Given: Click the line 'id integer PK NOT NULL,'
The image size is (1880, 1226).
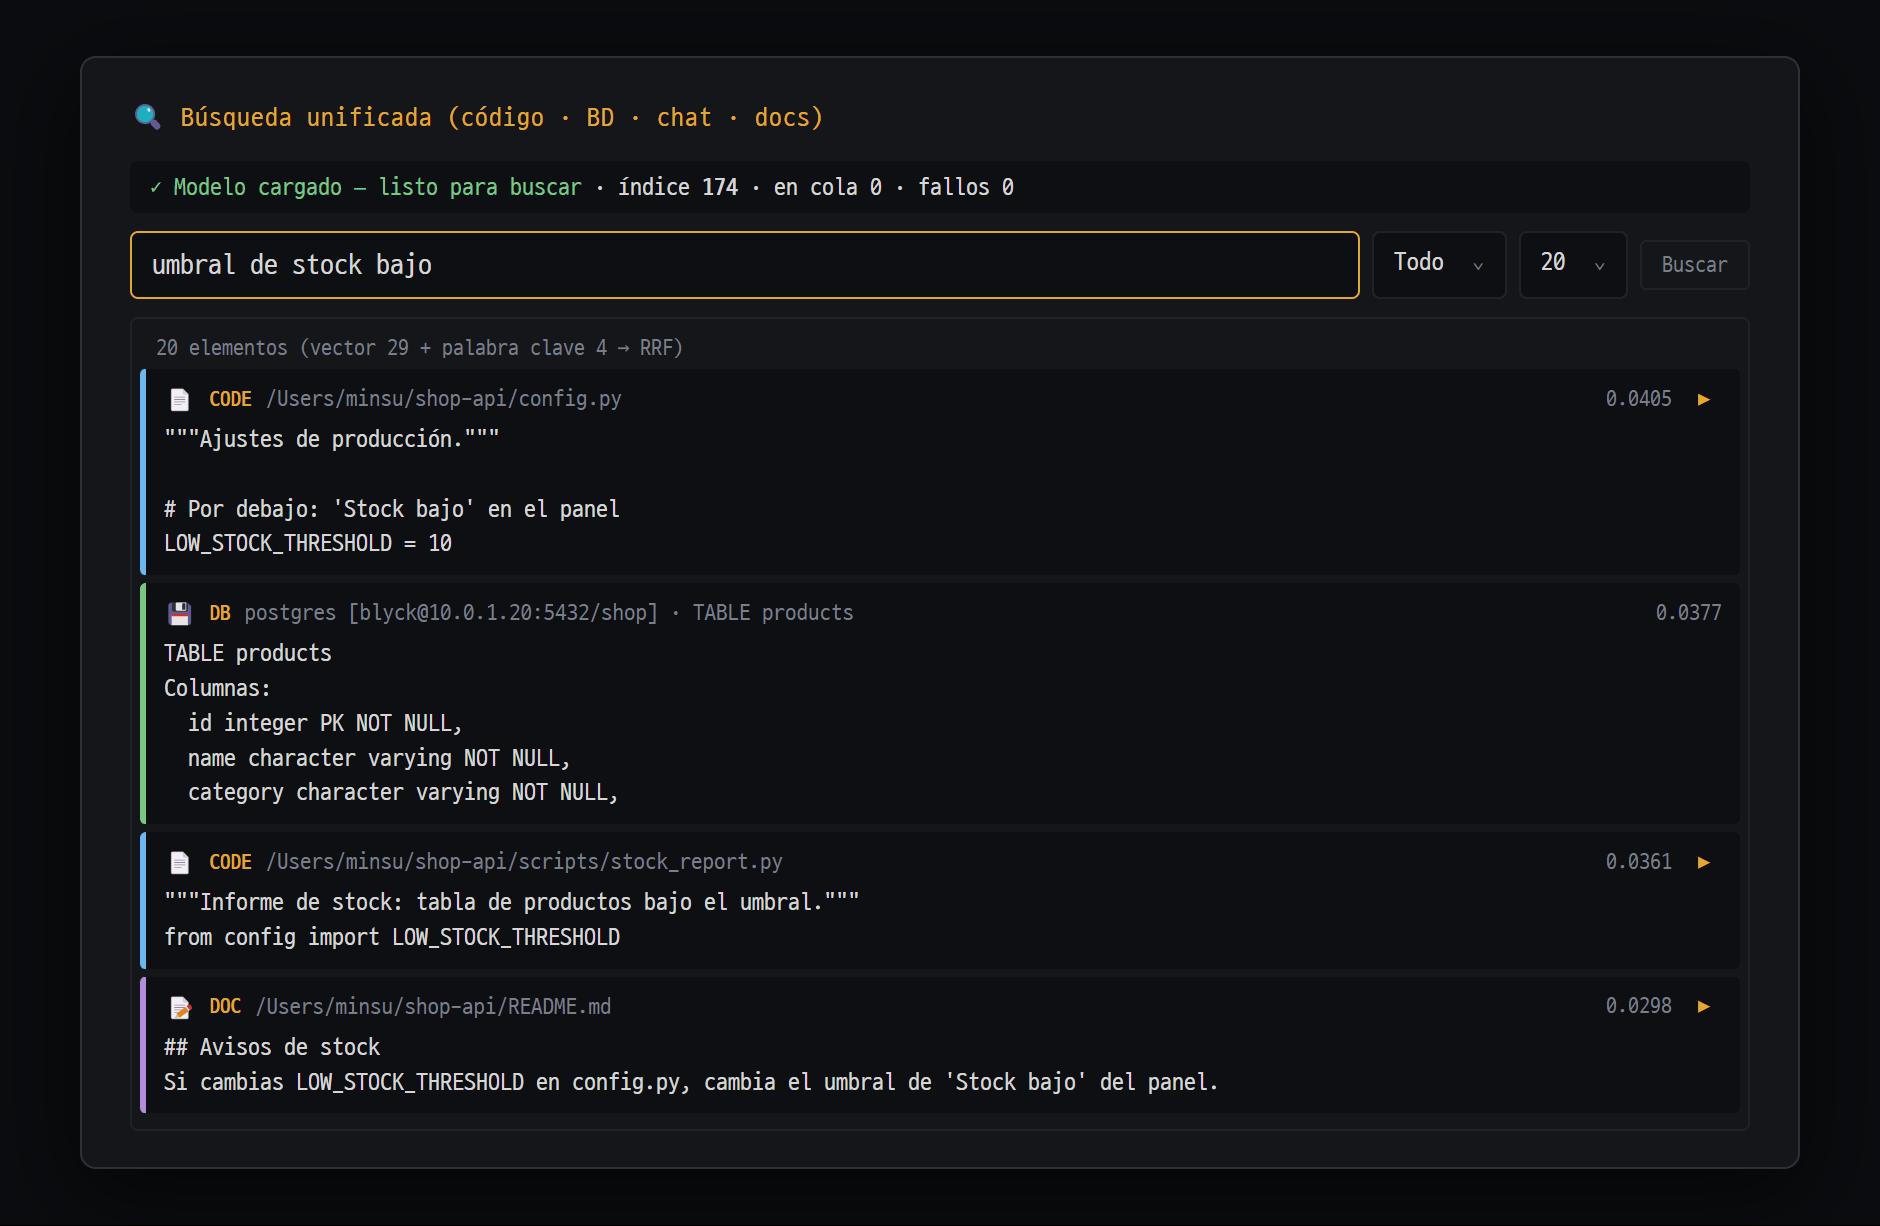Looking at the screenshot, I should 325,723.
